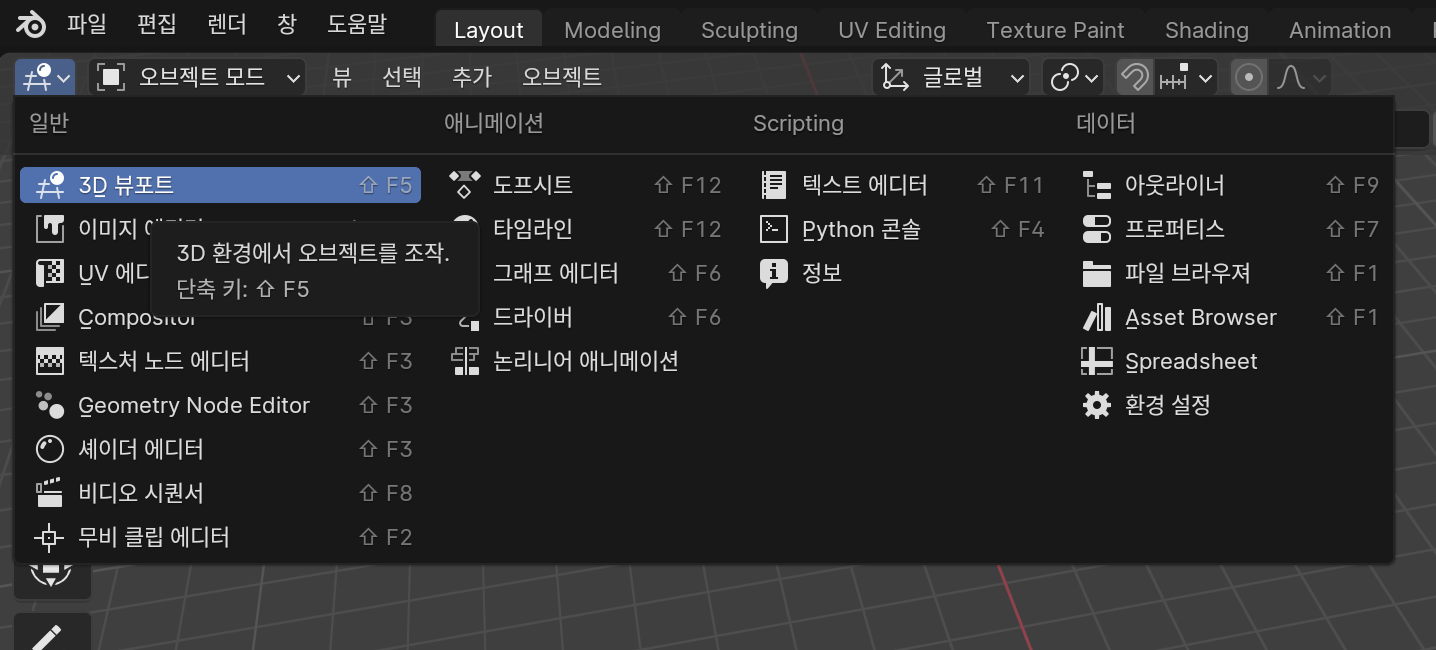
Task: Switch to the Sculpting workspace tab
Action: pos(749,30)
